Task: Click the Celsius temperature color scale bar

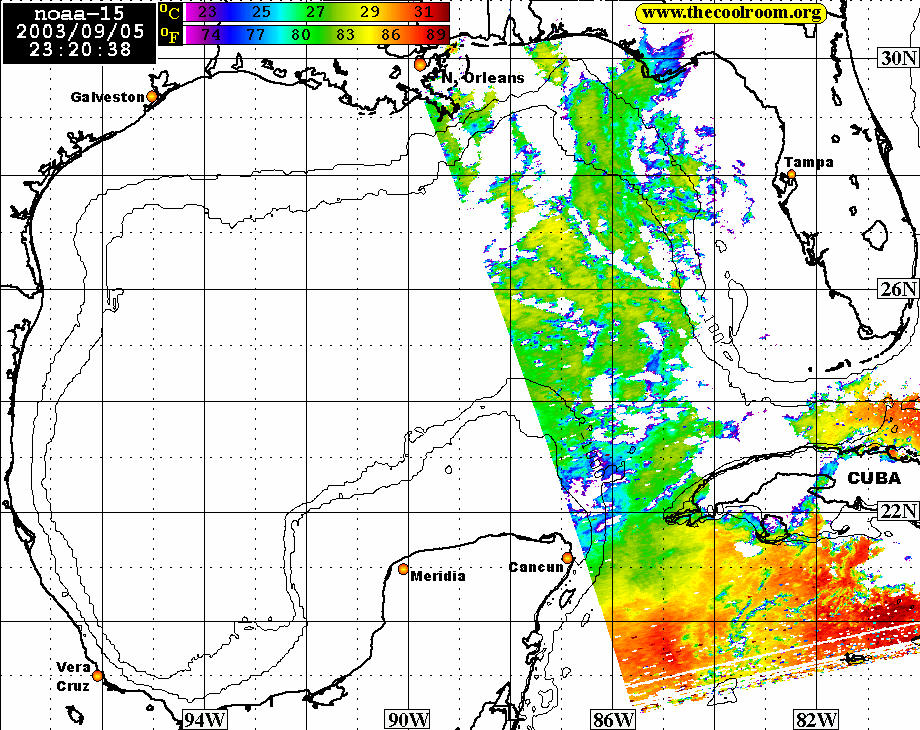Action: (317, 12)
